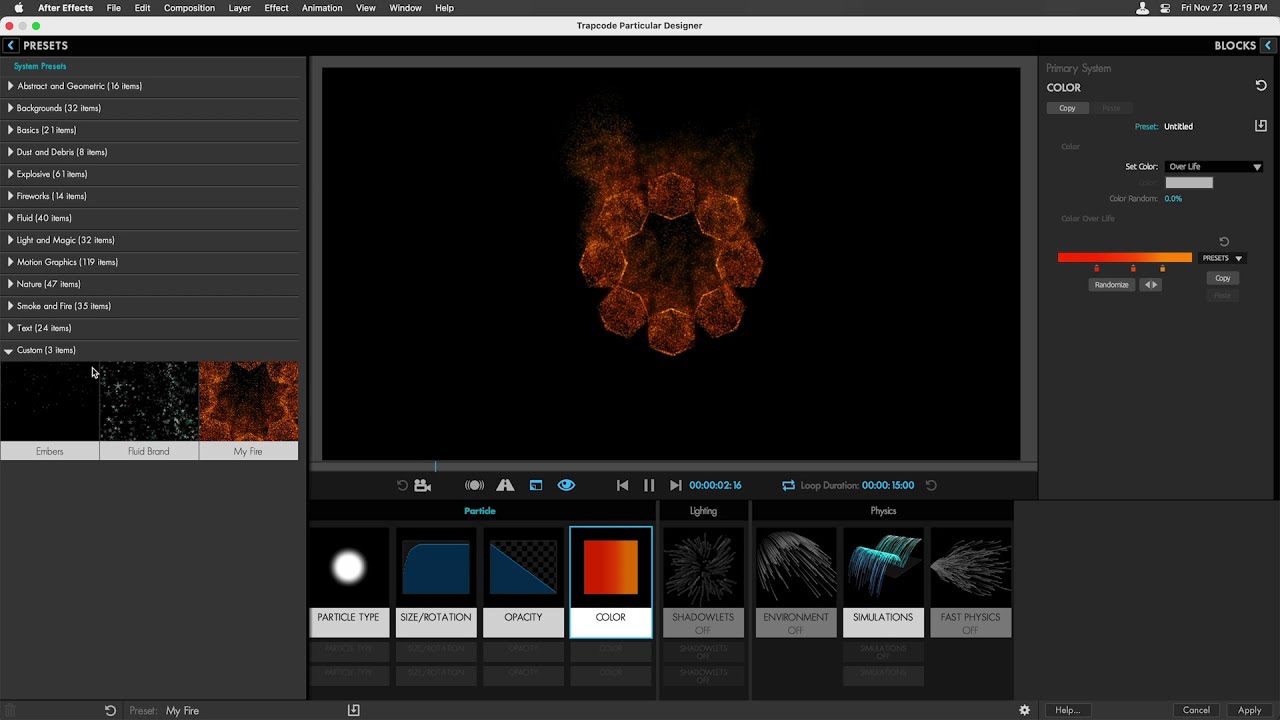The image size is (1280, 720).
Task: Toggle the Environment block
Action: pos(795,582)
